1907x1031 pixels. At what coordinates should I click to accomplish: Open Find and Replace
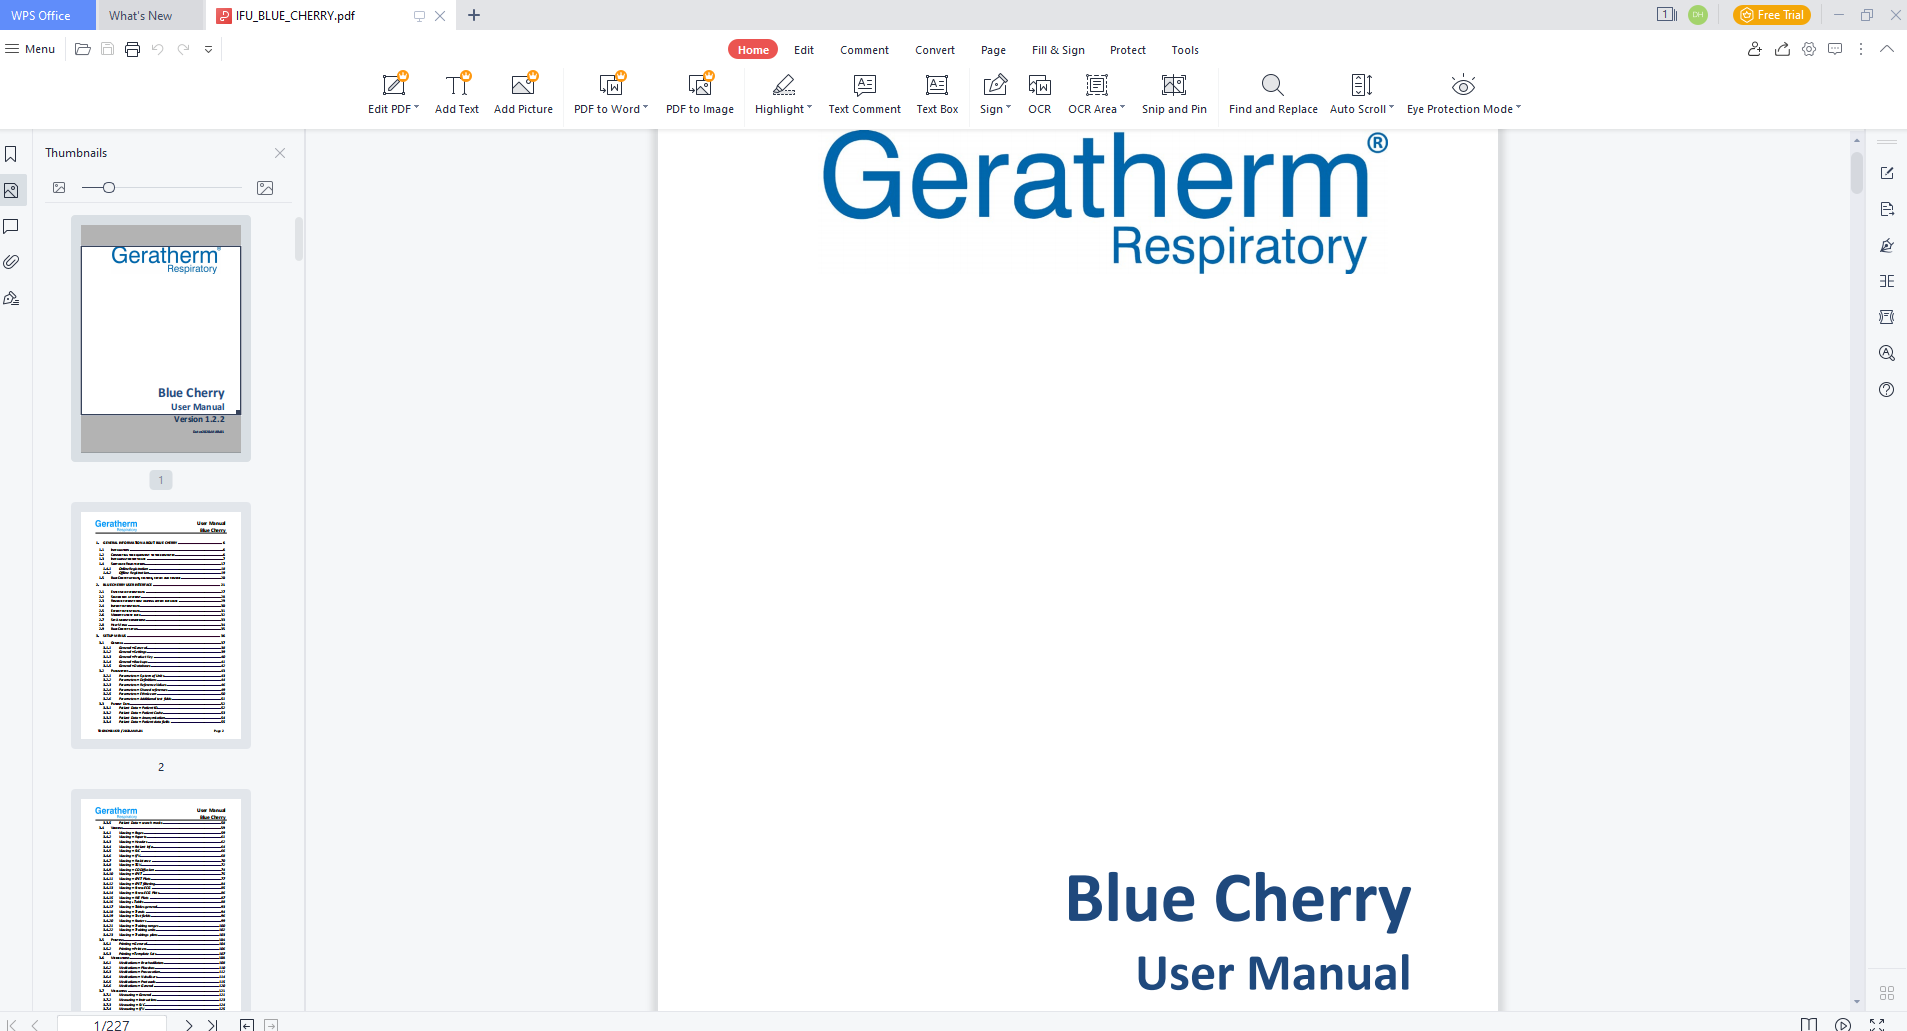pos(1273,94)
